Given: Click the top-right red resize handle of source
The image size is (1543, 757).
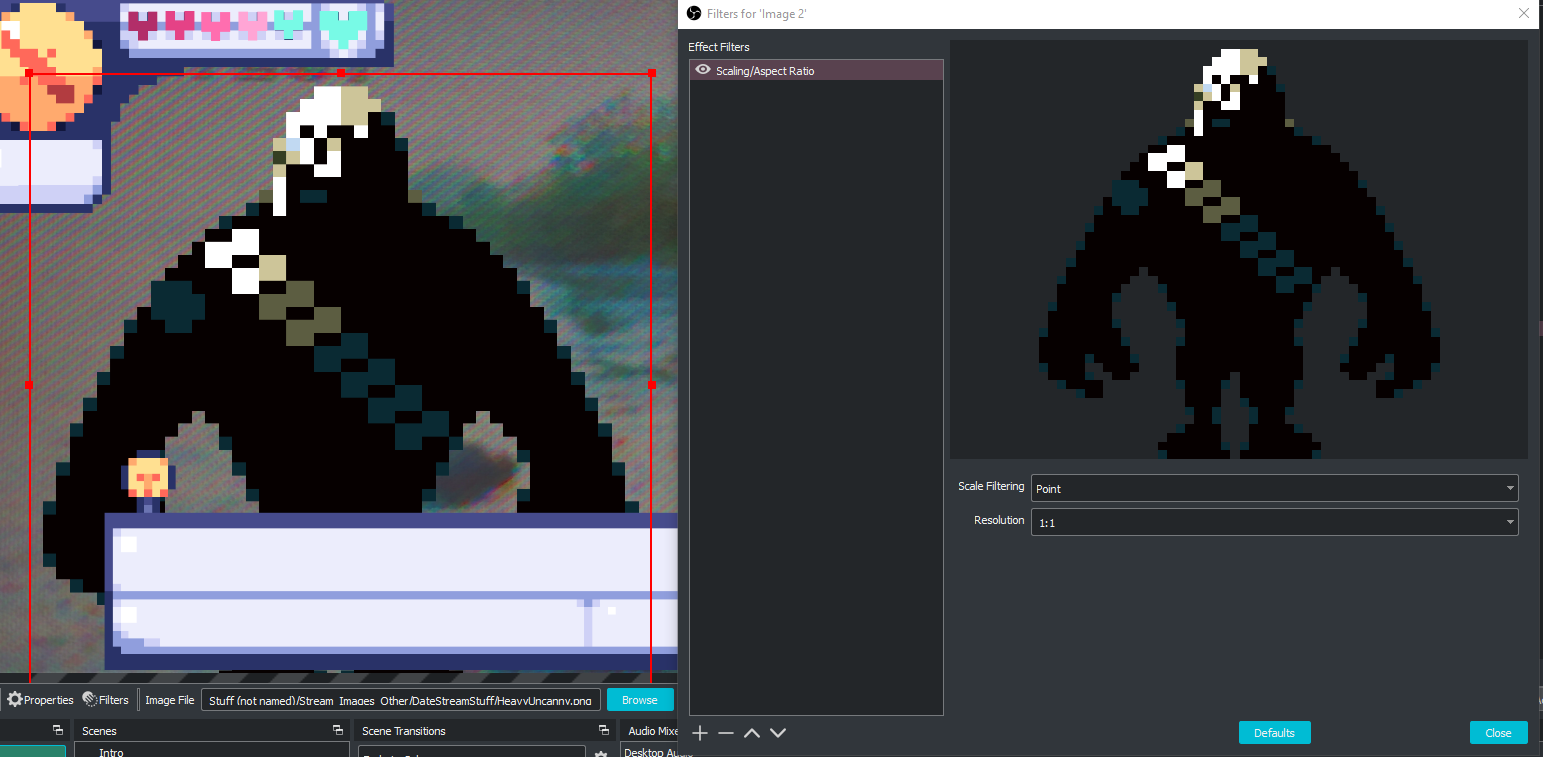Looking at the screenshot, I should (x=652, y=73).
